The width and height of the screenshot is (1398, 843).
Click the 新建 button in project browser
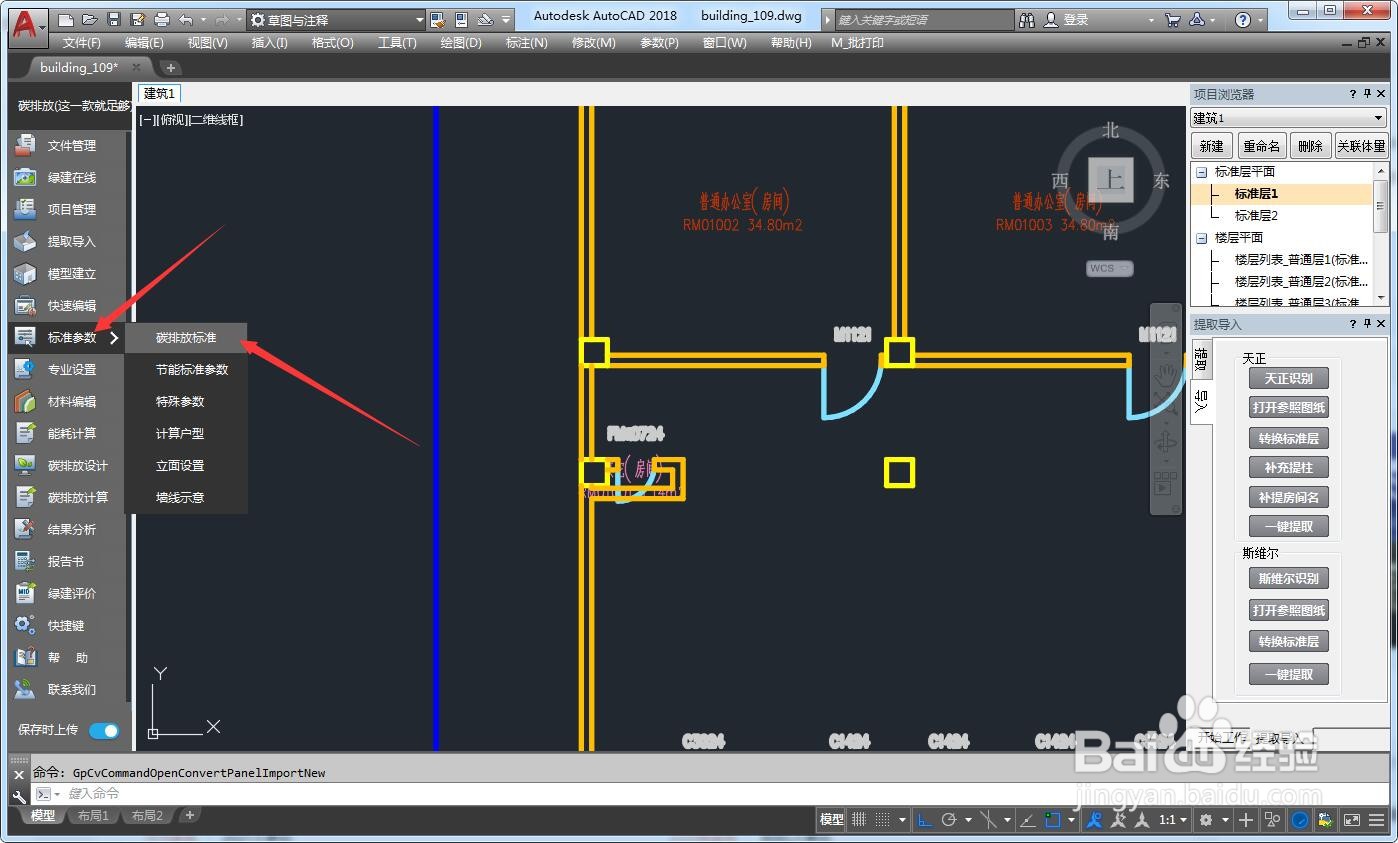tap(1211, 146)
